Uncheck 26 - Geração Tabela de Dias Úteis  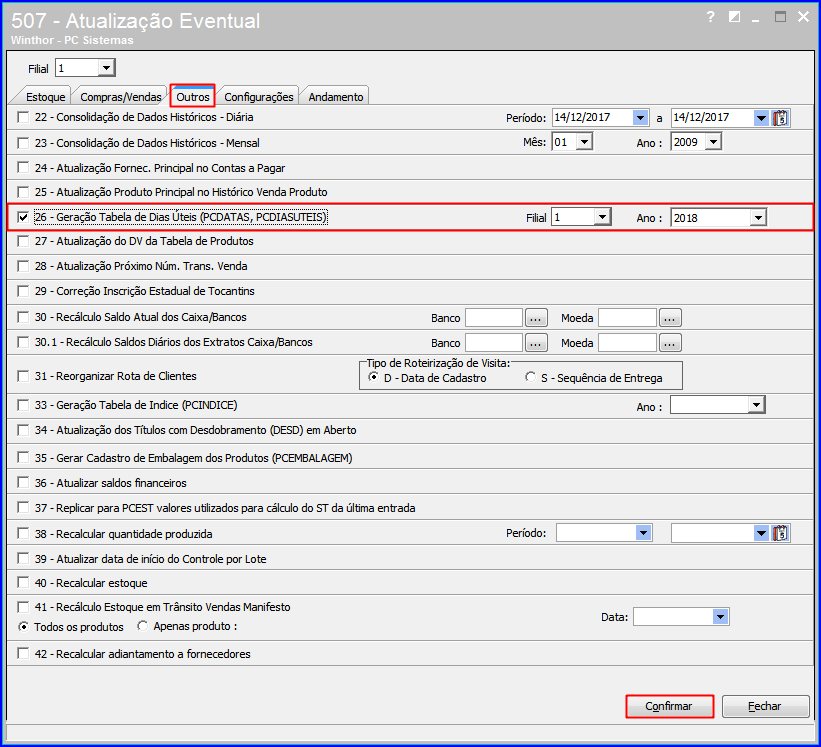pos(23,217)
